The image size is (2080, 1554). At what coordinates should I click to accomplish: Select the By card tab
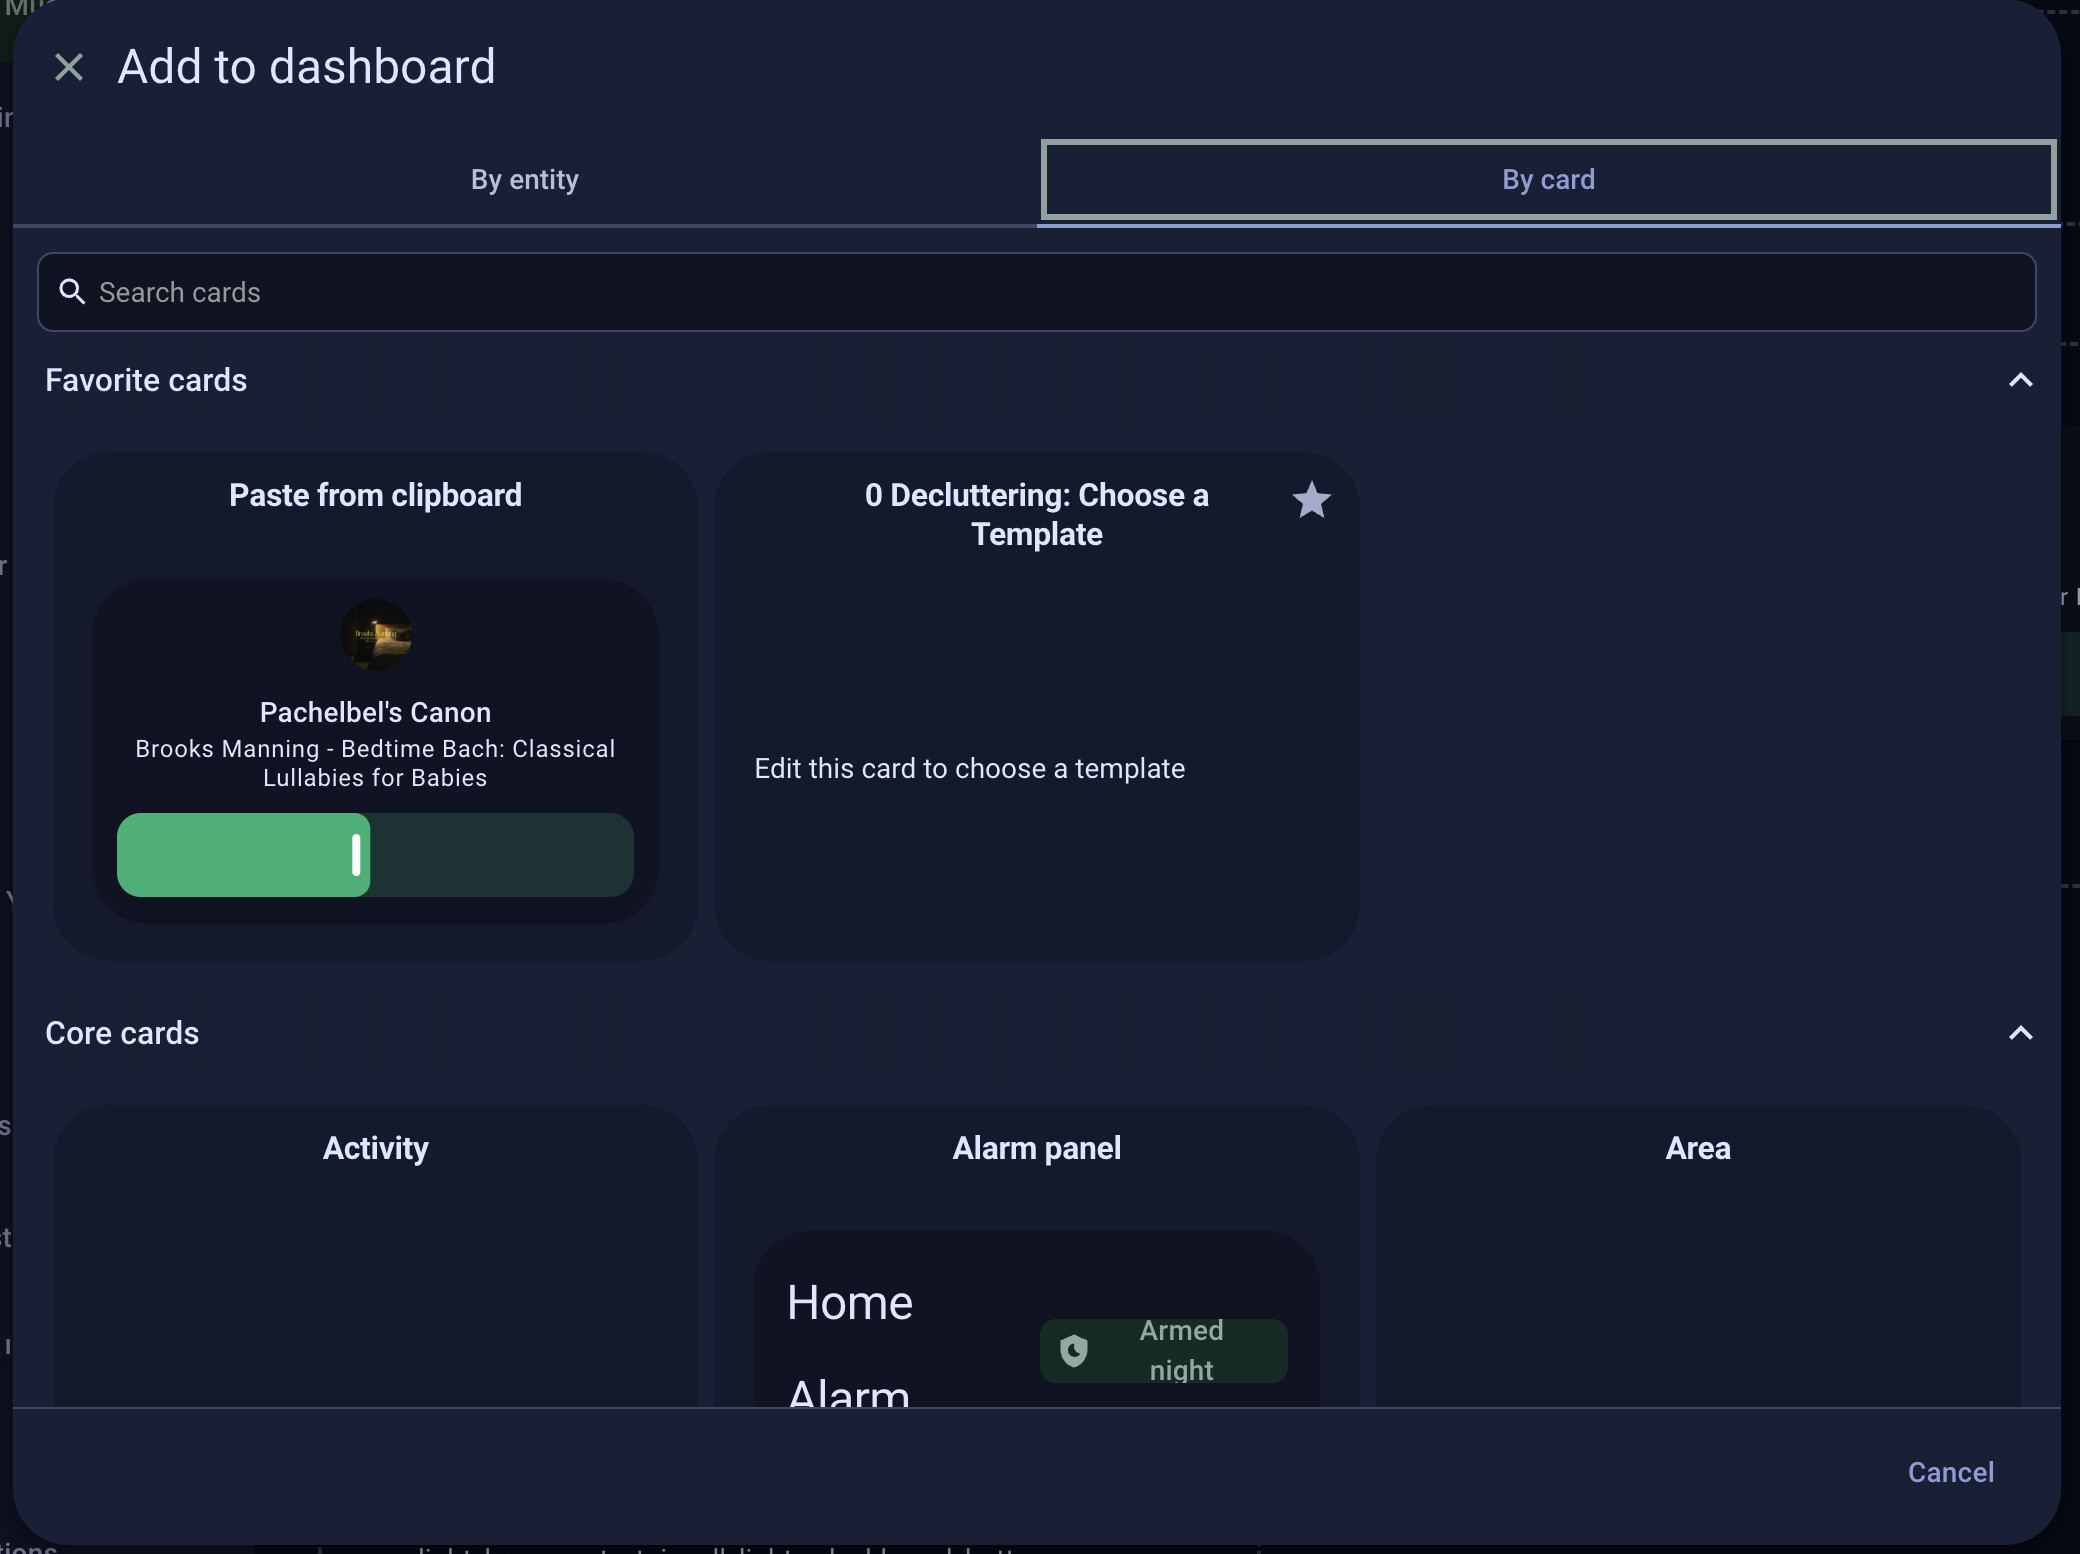click(x=1548, y=180)
